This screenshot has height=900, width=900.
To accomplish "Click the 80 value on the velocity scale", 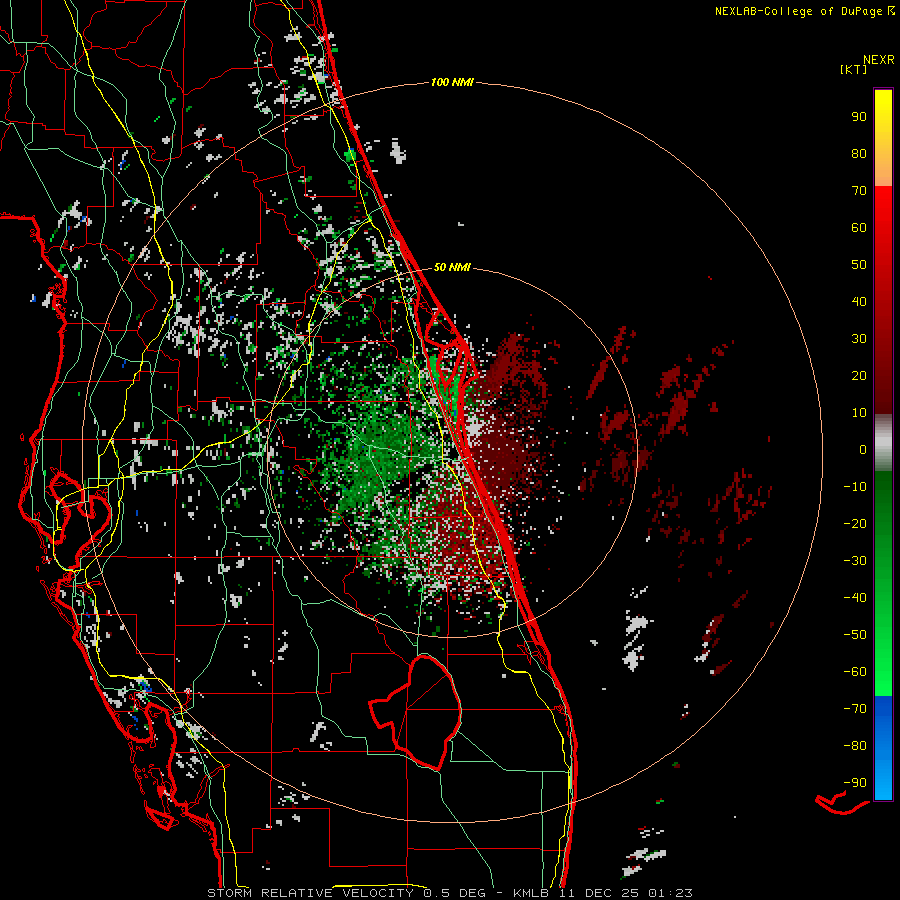I will (x=859, y=153).
